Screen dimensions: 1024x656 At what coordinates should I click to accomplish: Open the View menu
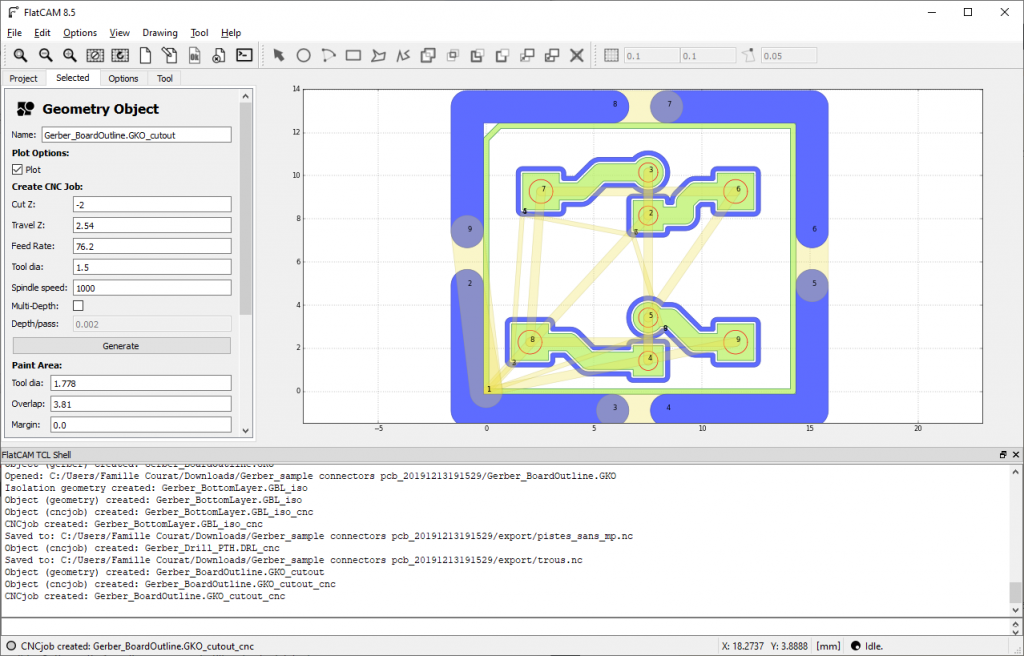tap(120, 33)
